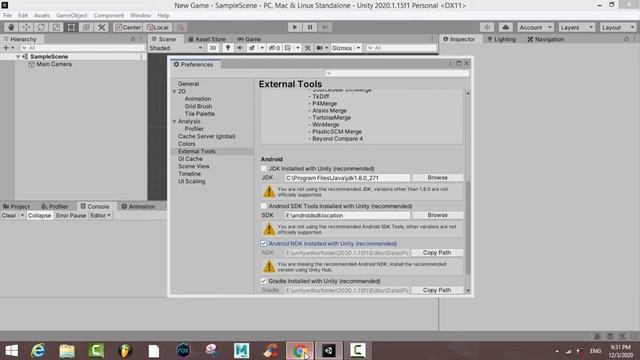Toggle Console Error Pause button
Image resolution: width=640 pixels, height=360 pixels.
[71, 216]
